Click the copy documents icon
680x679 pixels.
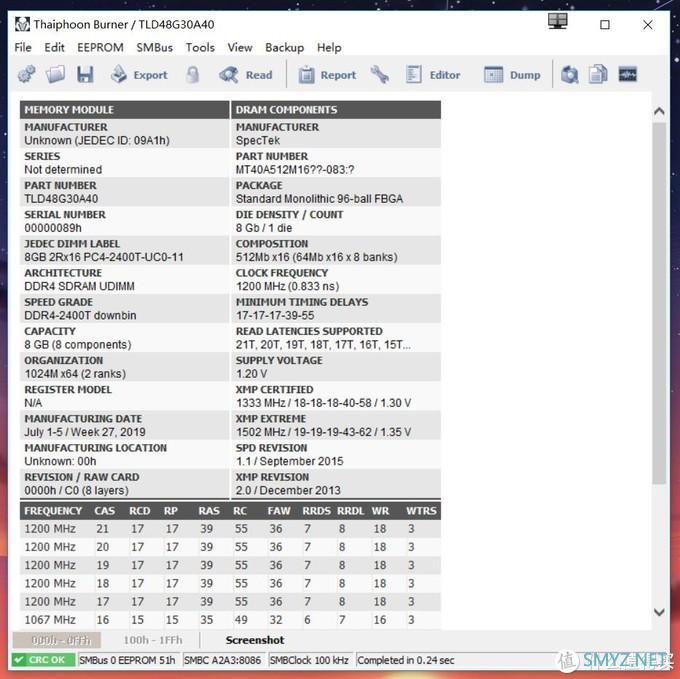(598, 75)
